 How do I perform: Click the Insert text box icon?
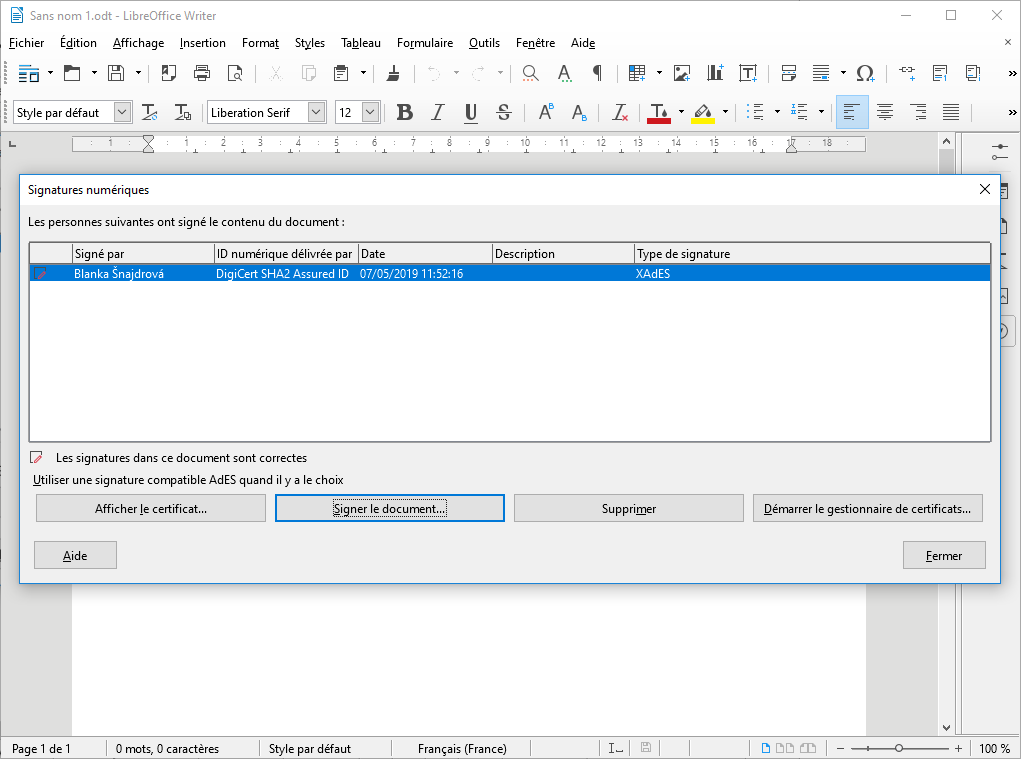748,73
